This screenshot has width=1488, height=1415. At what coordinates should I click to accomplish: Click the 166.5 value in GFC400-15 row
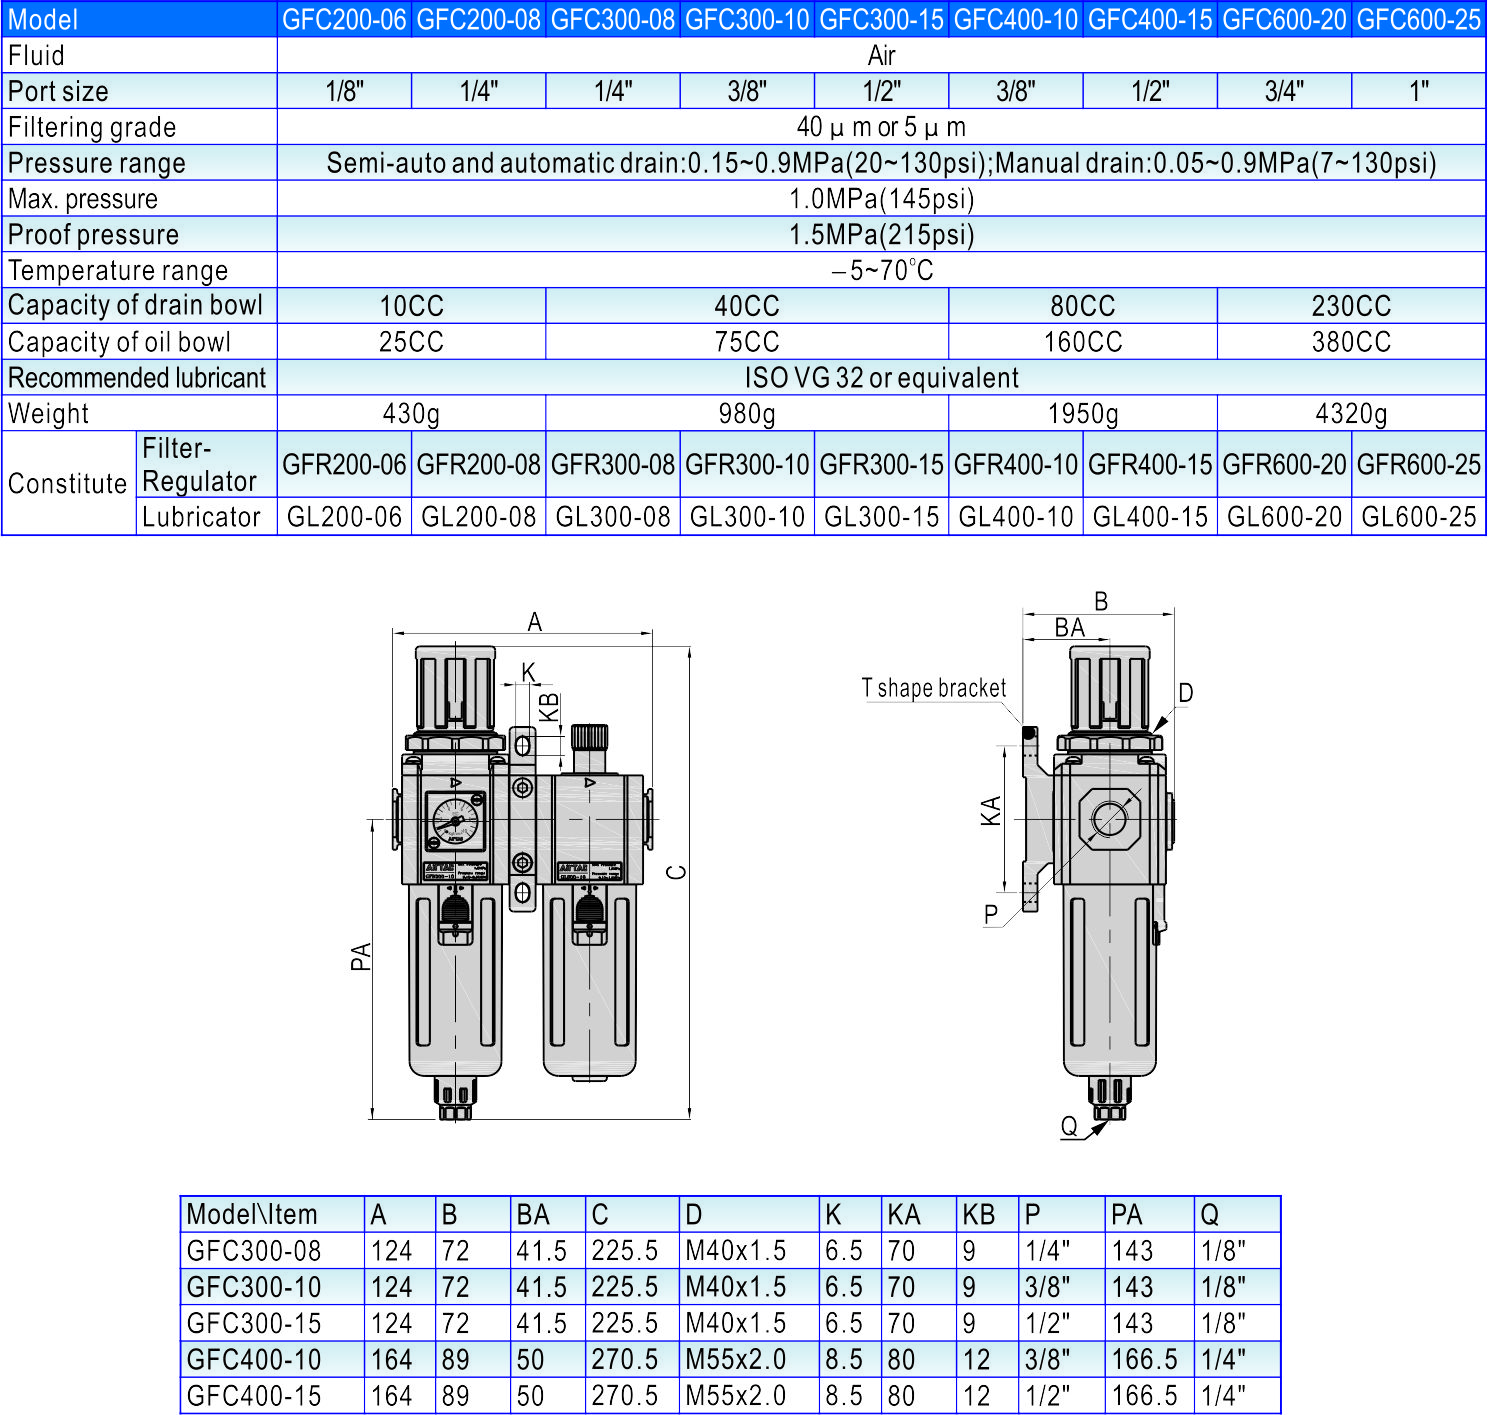click(x=1145, y=1395)
